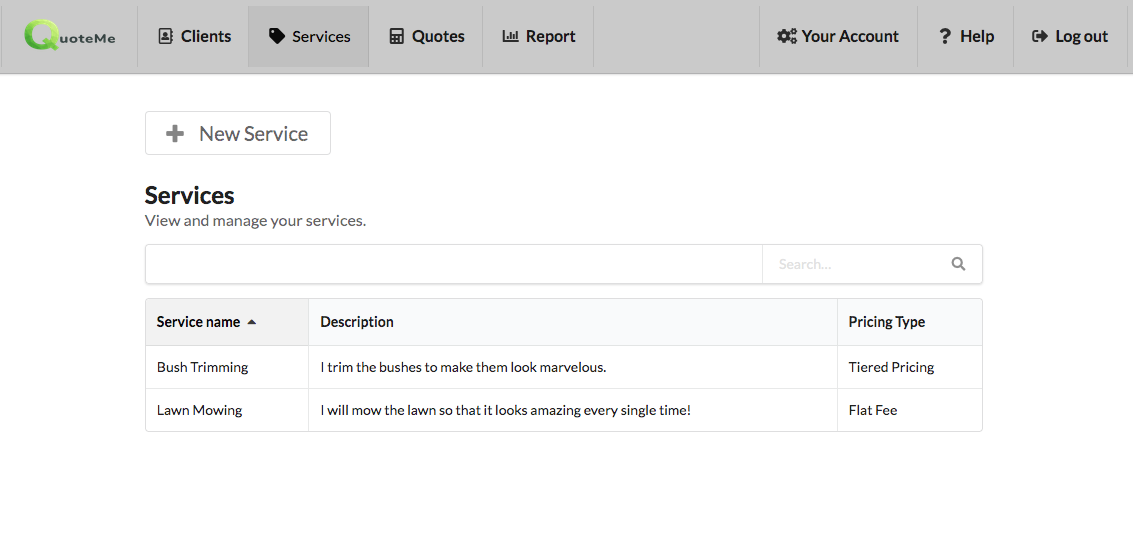Open the Help menu label

(977, 36)
